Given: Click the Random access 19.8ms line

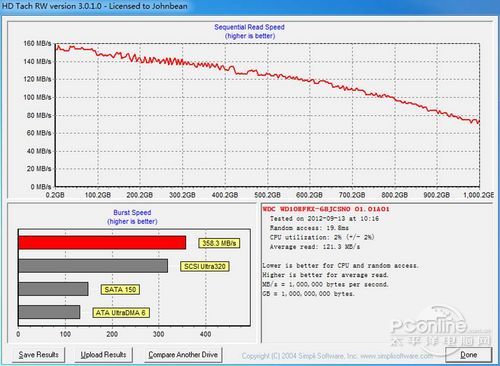Looking at the screenshot, I should coord(309,228).
